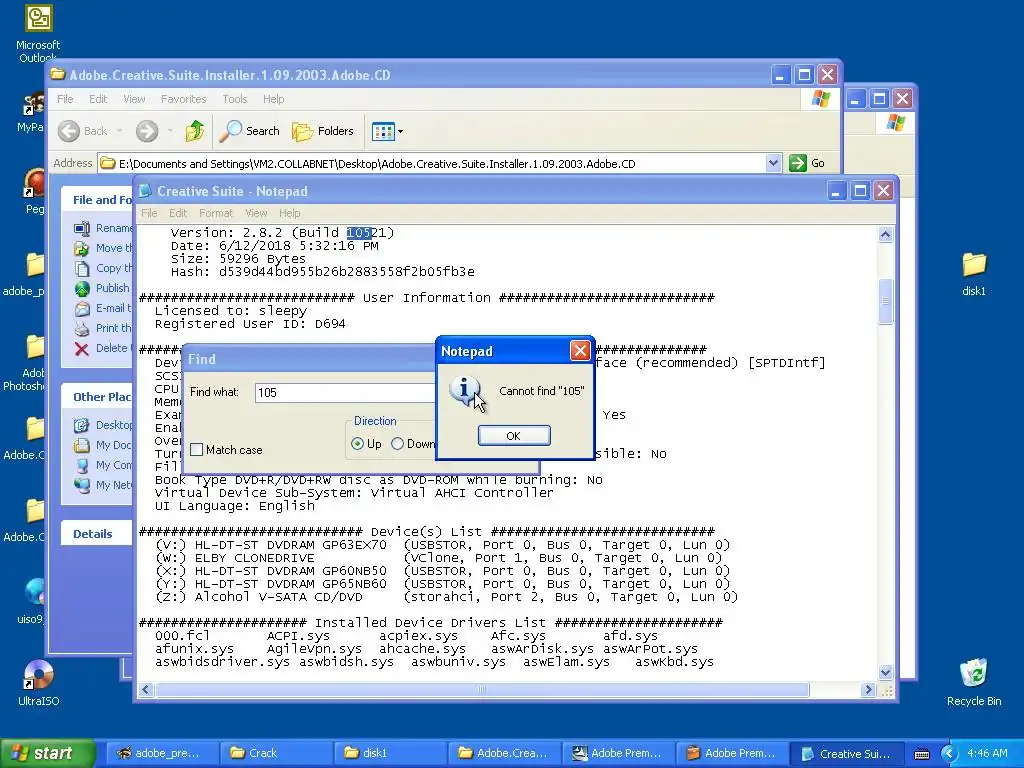Click the Explorer Forward arrow
Image resolution: width=1024 pixels, height=768 pixels.
click(147, 131)
